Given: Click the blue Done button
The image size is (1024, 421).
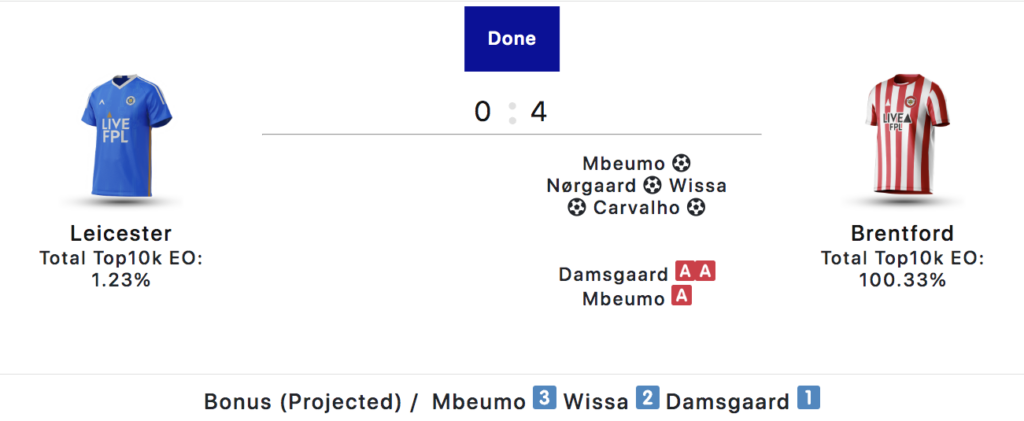Looking at the screenshot, I should tap(511, 39).
